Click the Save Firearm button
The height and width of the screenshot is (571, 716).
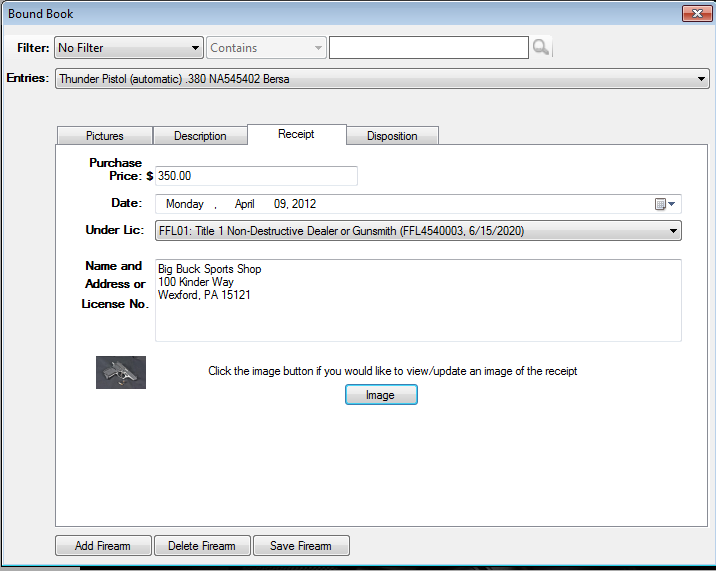pos(301,545)
